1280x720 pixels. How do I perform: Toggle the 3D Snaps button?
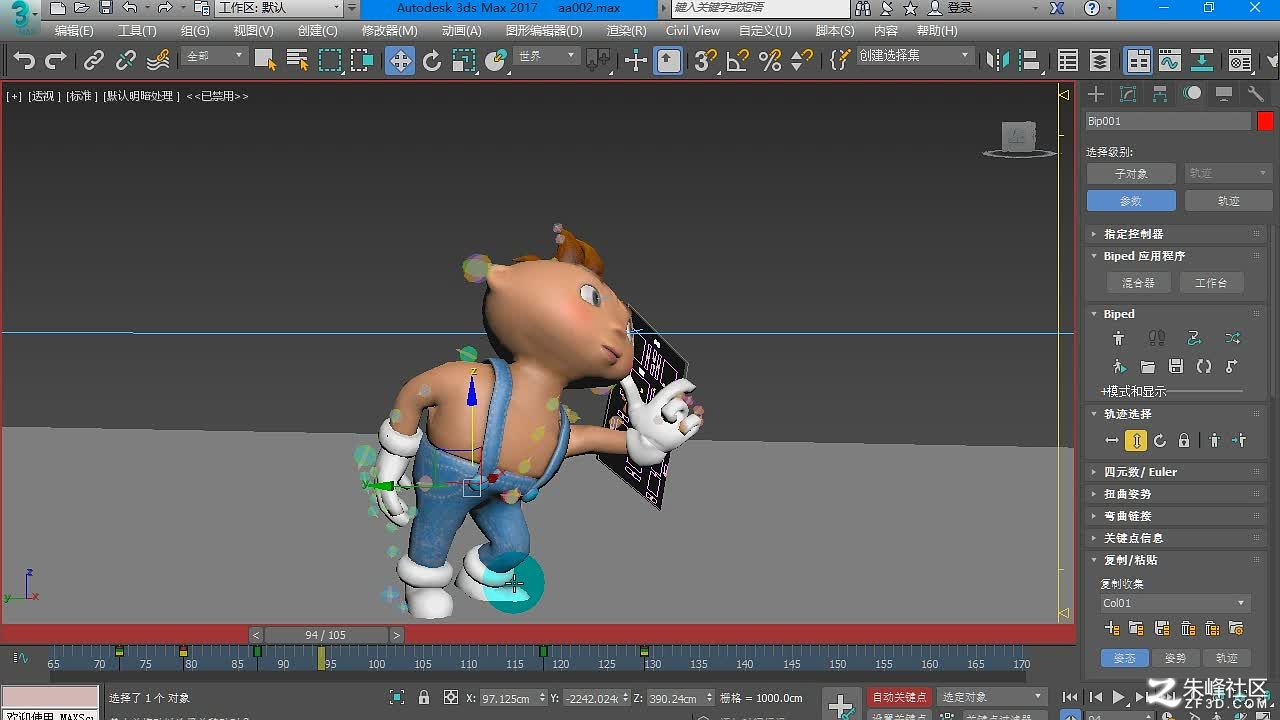tap(706, 61)
